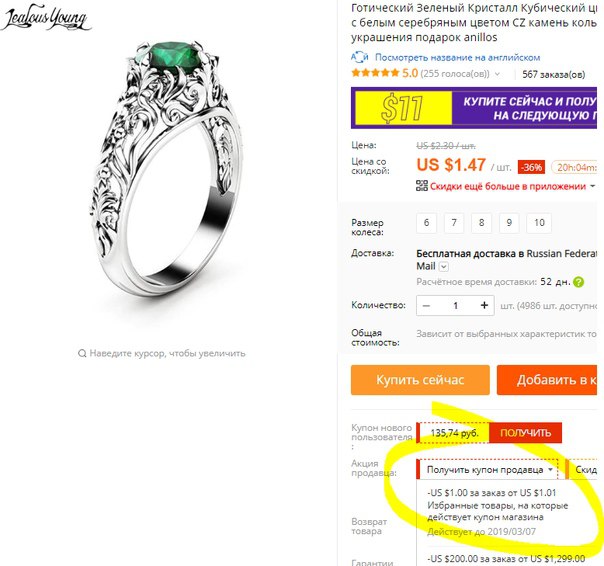Click the JealousYoung brand logo

click(45, 17)
